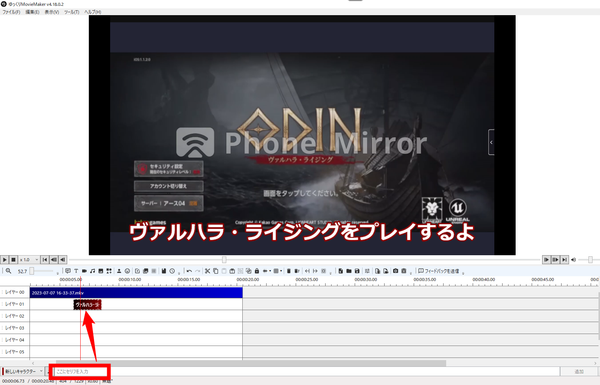
Task: Adjust the volume slider
Action: pos(590,260)
